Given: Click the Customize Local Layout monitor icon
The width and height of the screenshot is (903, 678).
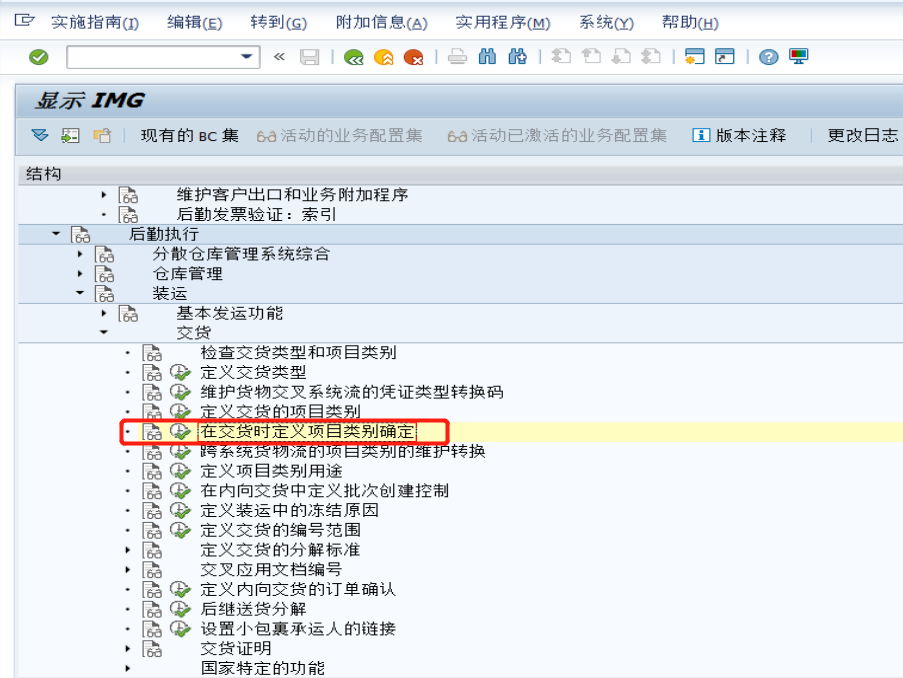Looking at the screenshot, I should 799,56.
